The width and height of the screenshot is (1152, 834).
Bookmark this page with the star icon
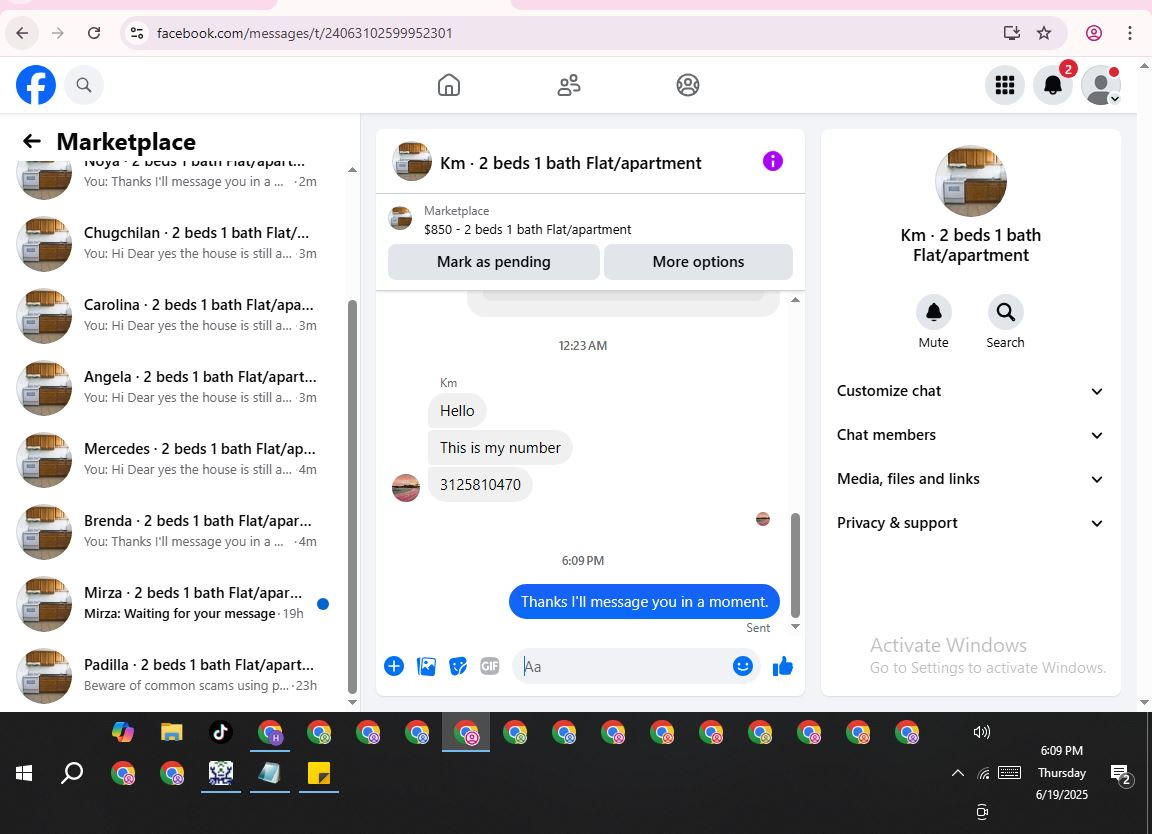pos(1044,33)
